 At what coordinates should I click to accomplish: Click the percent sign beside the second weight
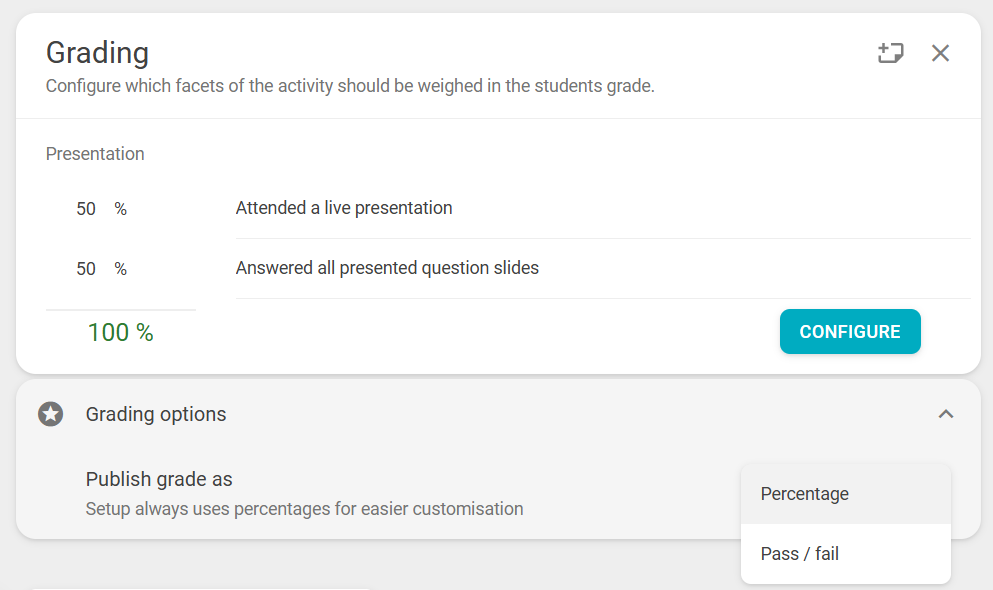tap(120, 269)
